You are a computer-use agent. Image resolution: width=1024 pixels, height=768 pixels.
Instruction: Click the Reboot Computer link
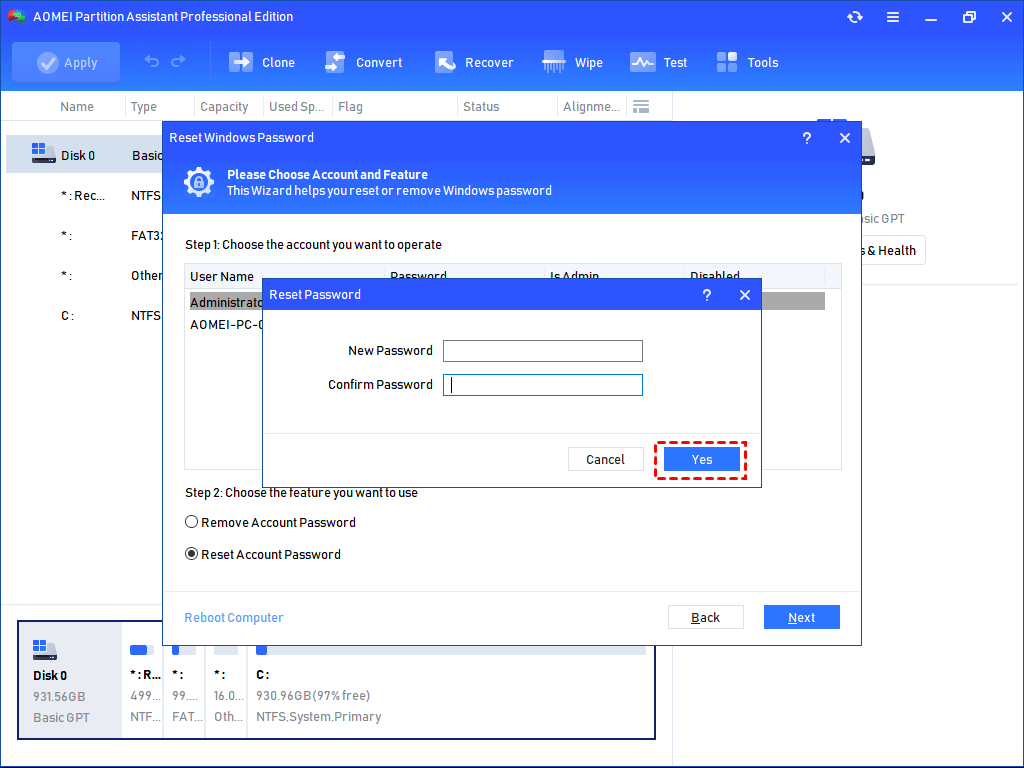tap(233, 617)
